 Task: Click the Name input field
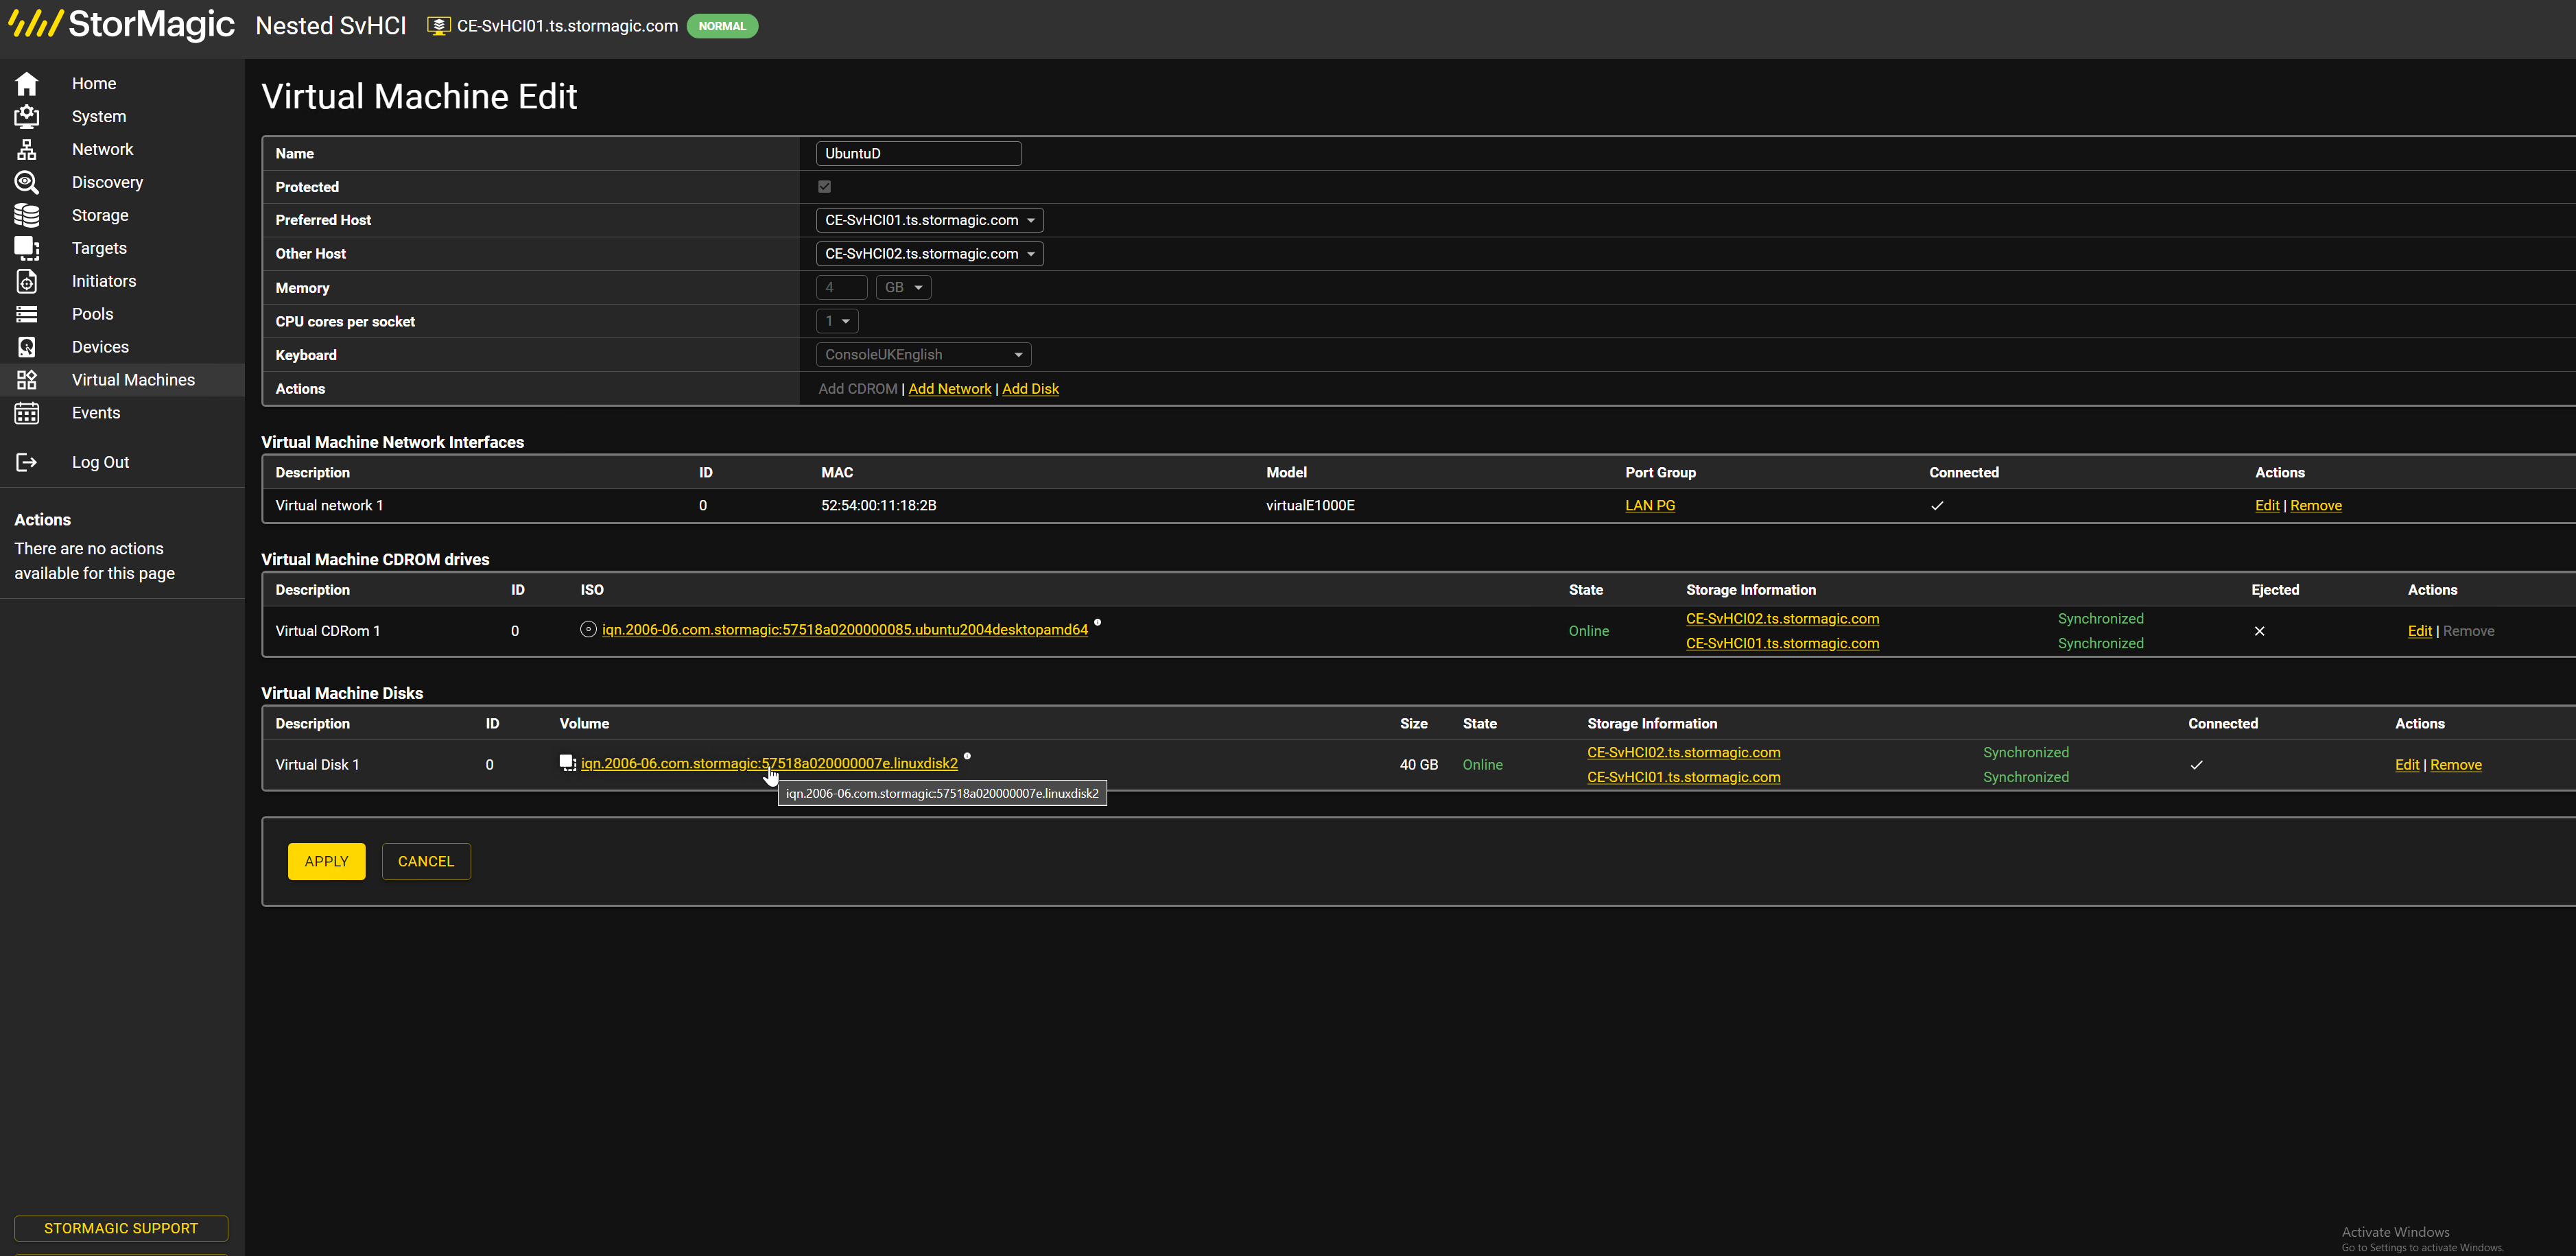918,154
